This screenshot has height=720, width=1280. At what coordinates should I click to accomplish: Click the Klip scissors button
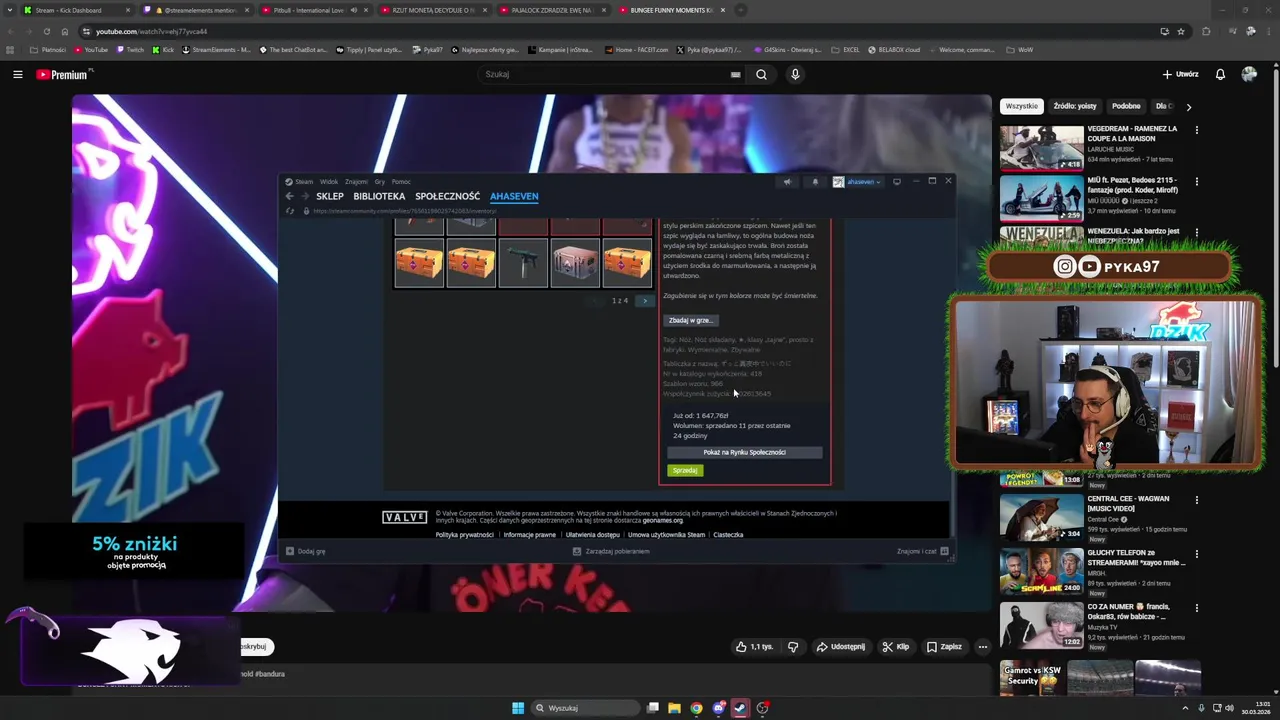click(x=895, y=647)
